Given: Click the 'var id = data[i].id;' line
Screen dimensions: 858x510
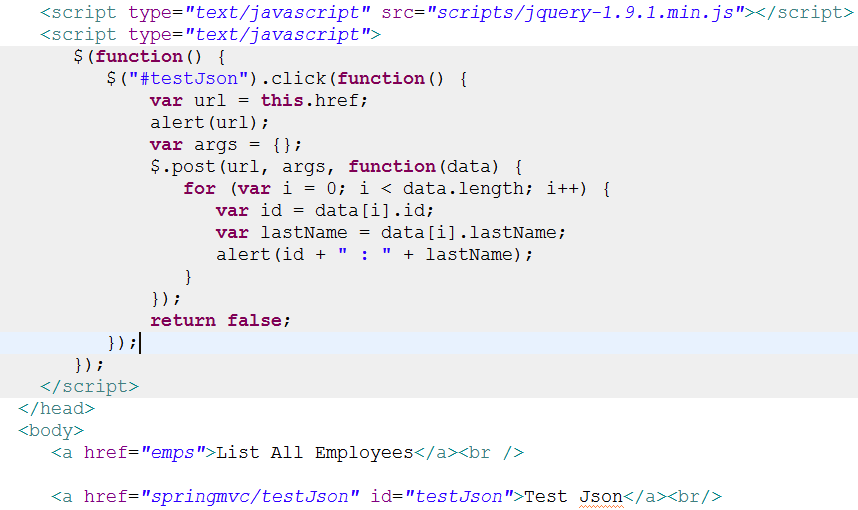Looking at the screenshot, I should click(325, 211).
